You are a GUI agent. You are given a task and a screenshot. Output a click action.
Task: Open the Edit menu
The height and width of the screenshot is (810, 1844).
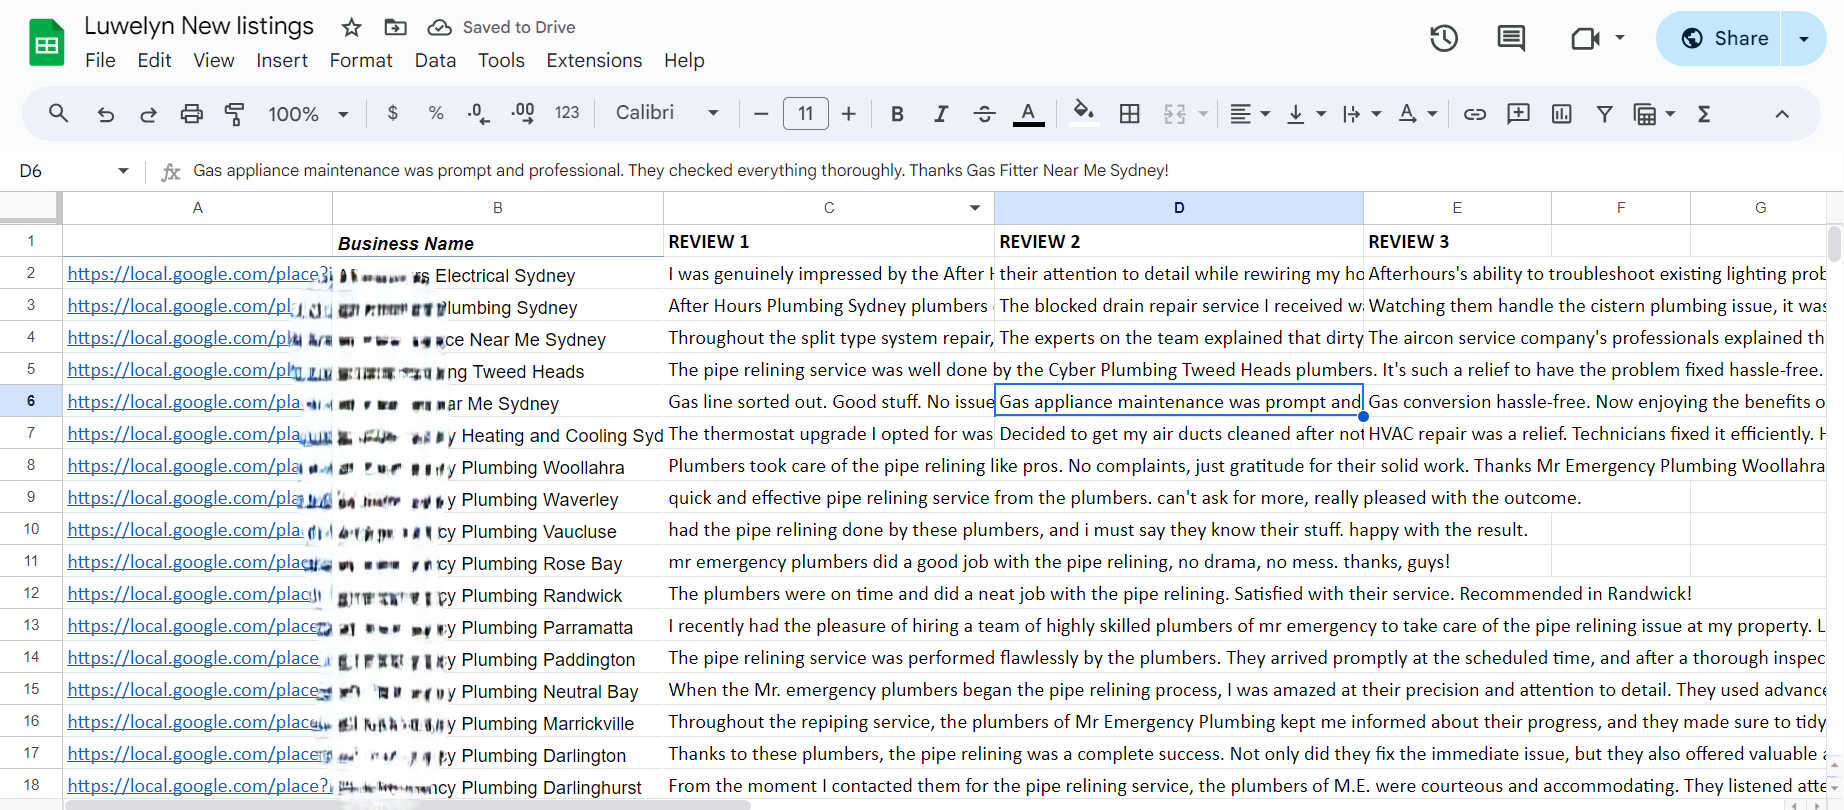click(154, 60)
